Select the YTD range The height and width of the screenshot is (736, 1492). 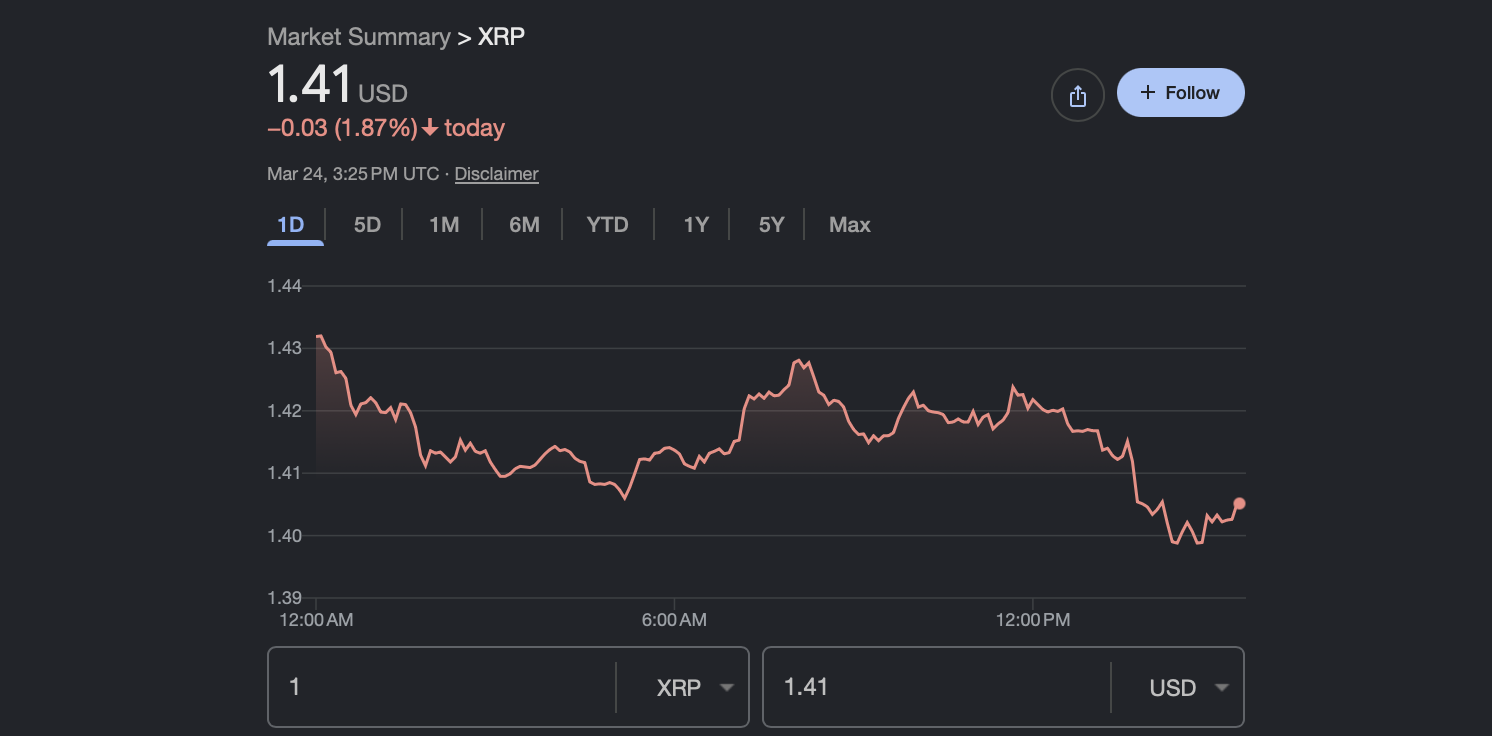coord(607,224)
